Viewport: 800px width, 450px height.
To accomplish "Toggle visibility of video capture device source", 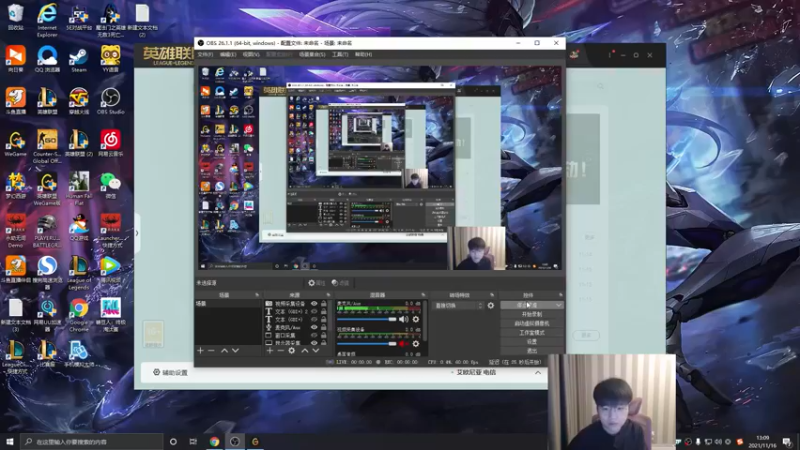I will point(314,304).
